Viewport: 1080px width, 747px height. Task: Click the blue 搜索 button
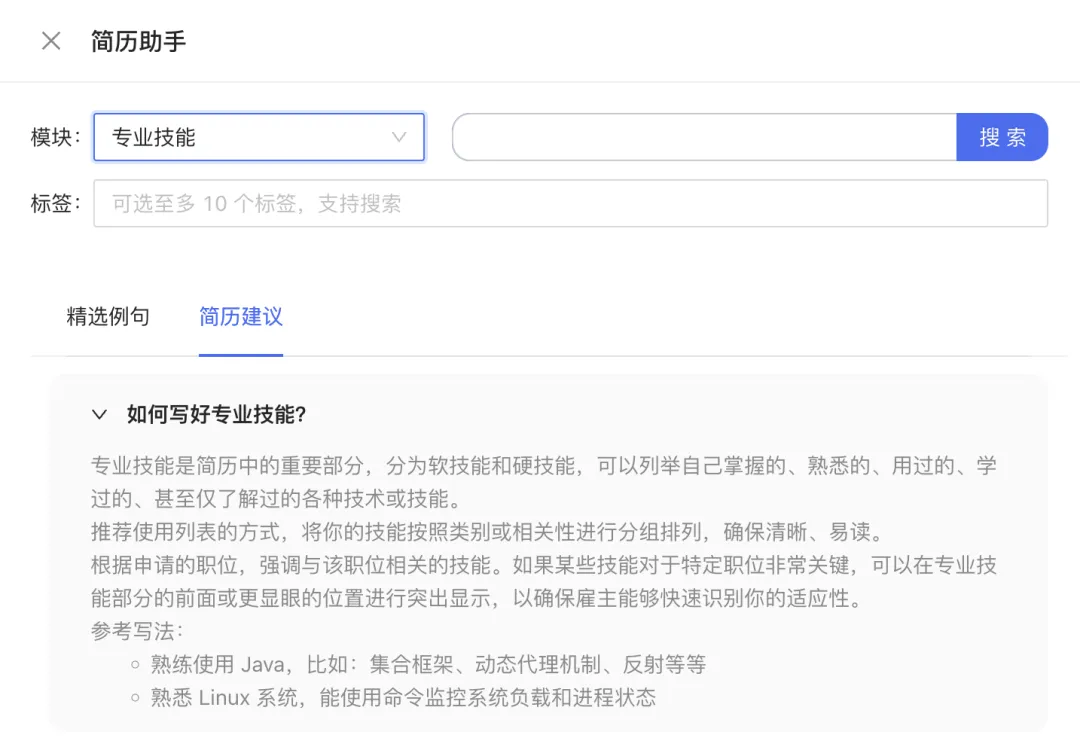point(1002,137)
